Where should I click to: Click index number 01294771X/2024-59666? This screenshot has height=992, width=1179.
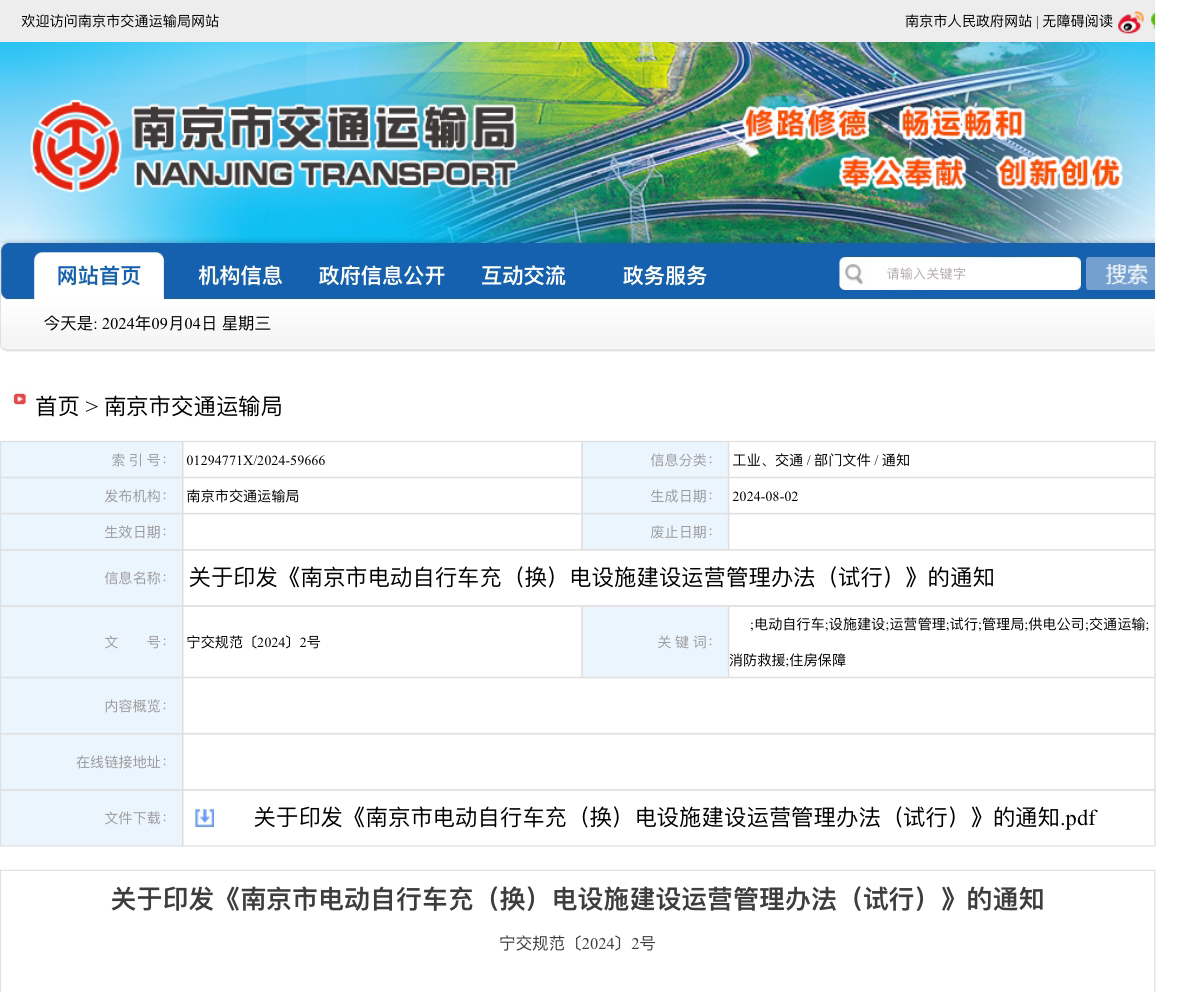coord(256,460)
